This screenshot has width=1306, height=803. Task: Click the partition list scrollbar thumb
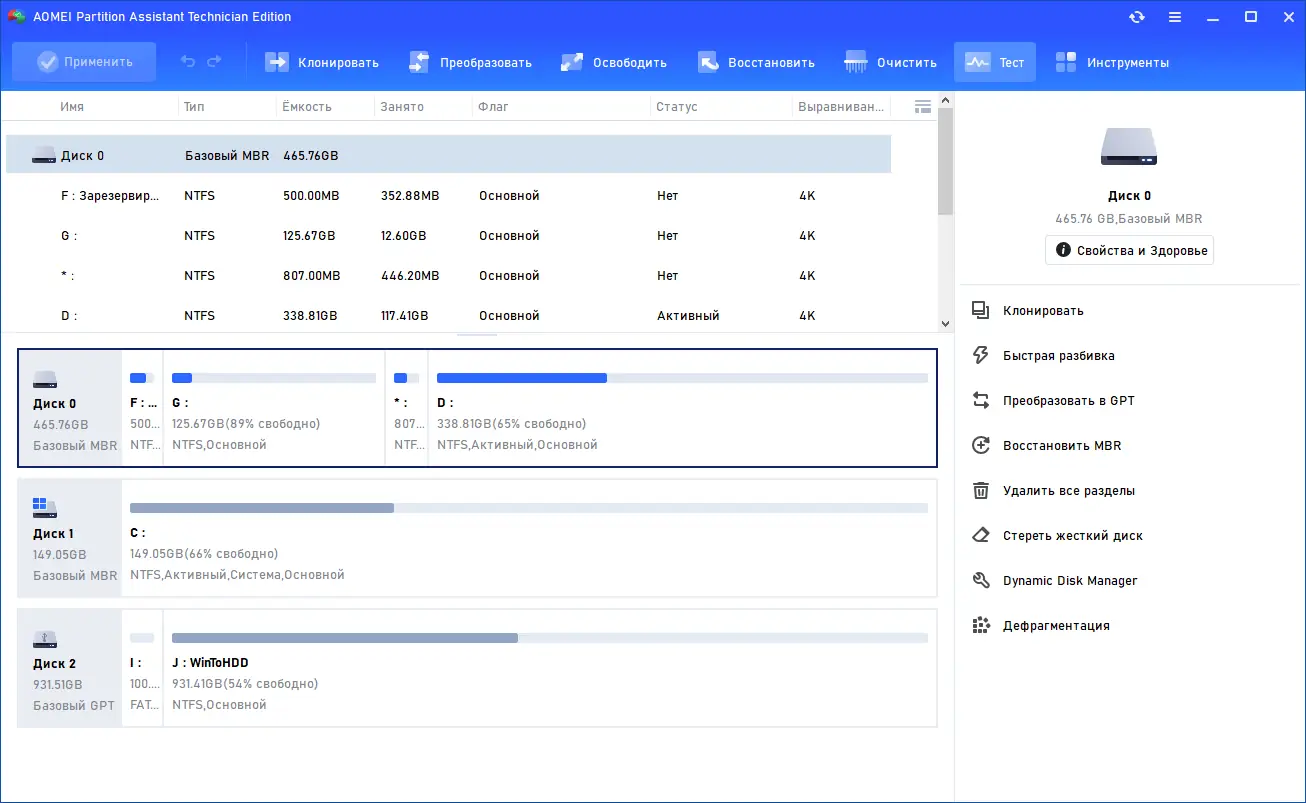(x=946, y=161)
